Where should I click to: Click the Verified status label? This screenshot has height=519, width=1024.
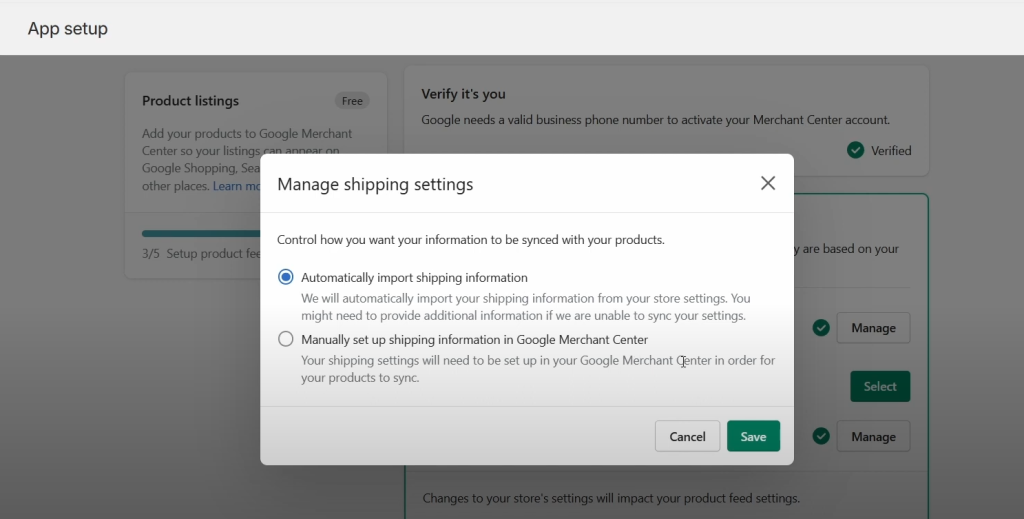(x=891, y=150)
